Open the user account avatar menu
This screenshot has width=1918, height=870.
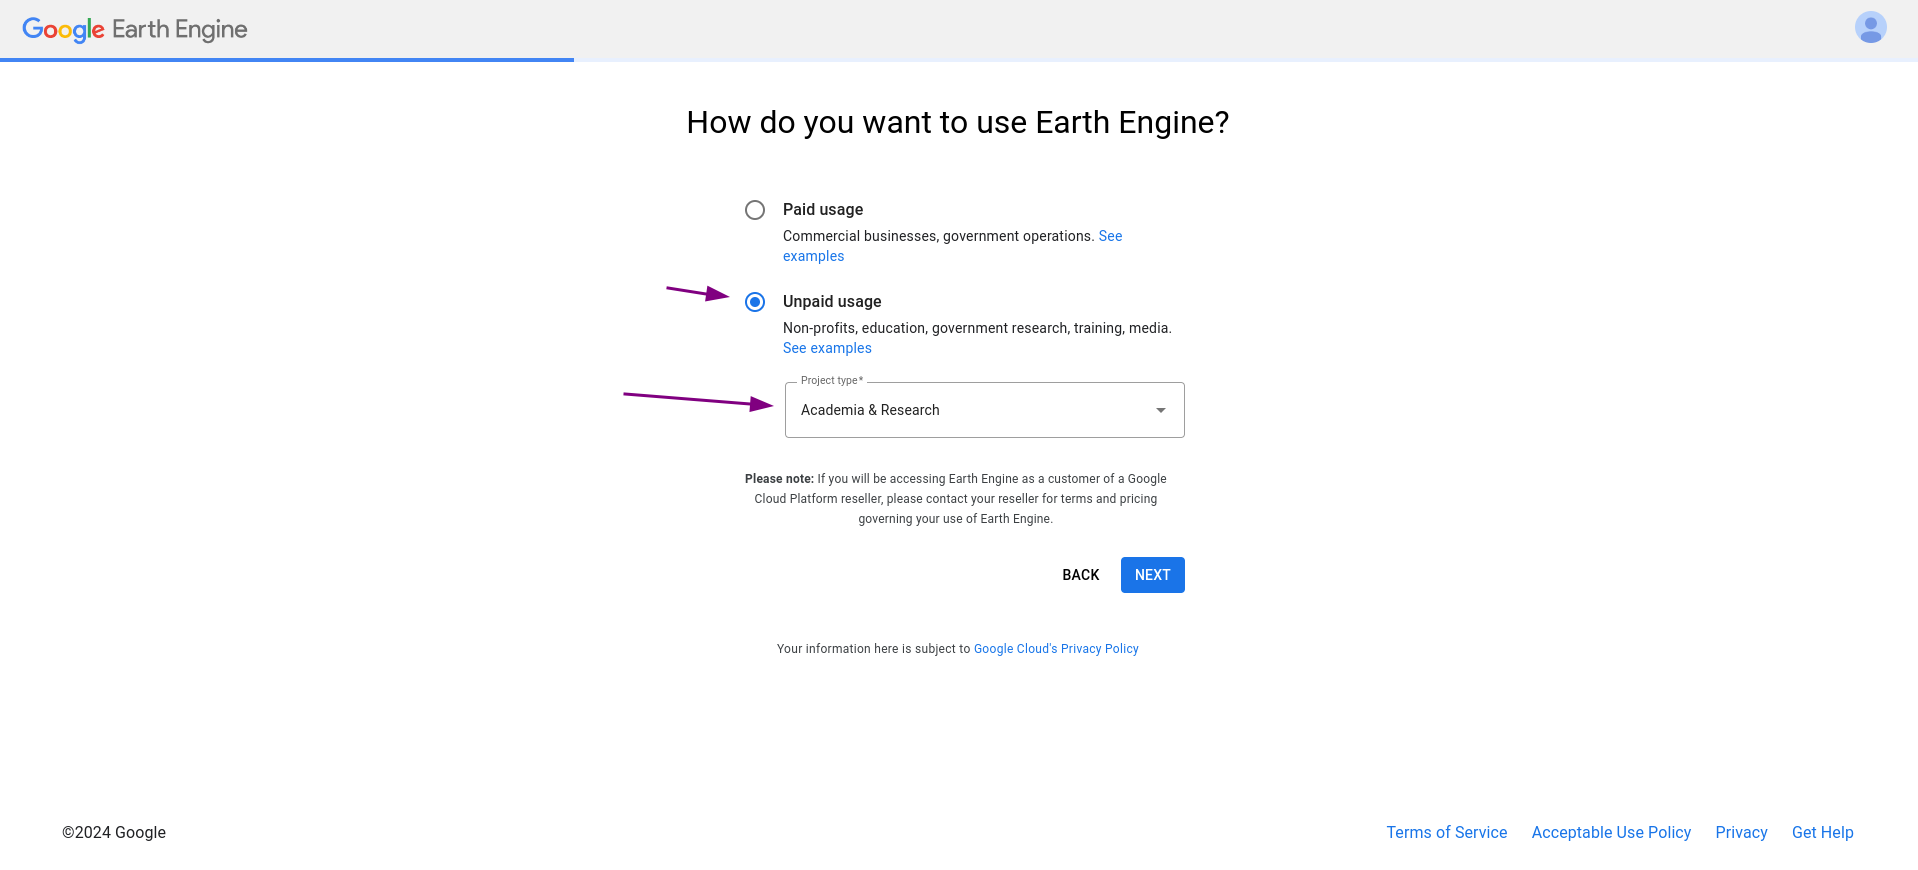tap(1870, 27)
